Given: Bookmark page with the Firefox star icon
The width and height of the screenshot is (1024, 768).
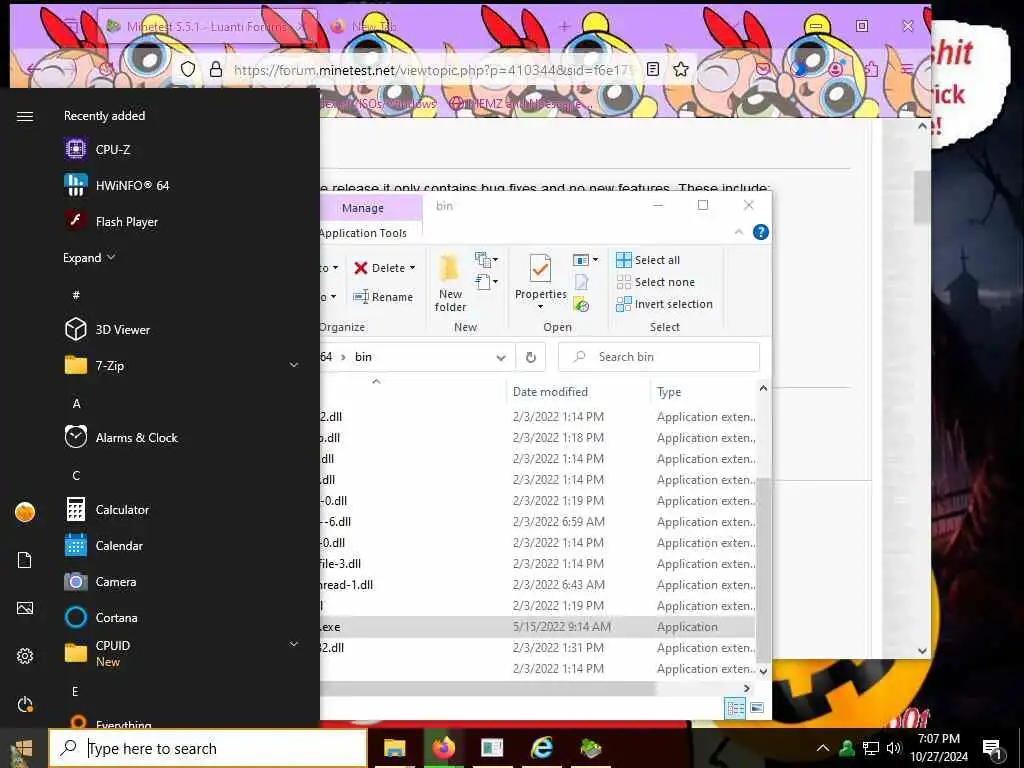Looking at the screenshot, I should pyautogui.click(x=681, y=69).
